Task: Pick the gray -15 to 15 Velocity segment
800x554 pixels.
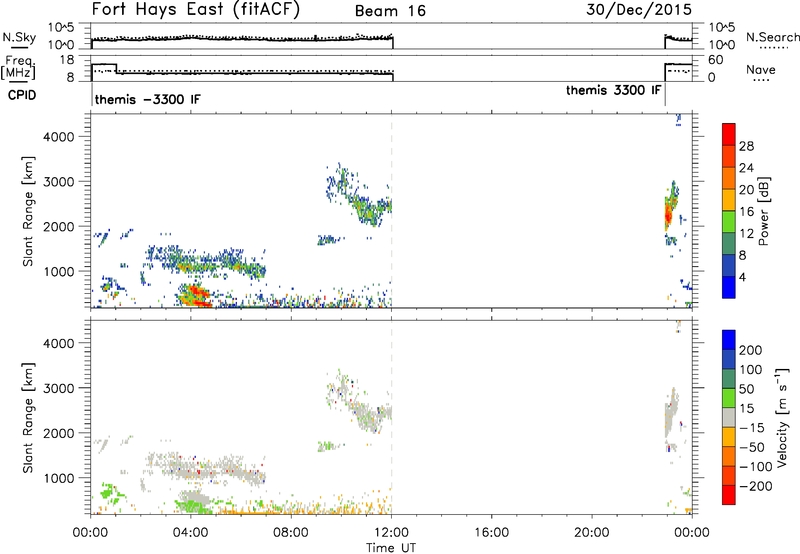Action: 729,417
